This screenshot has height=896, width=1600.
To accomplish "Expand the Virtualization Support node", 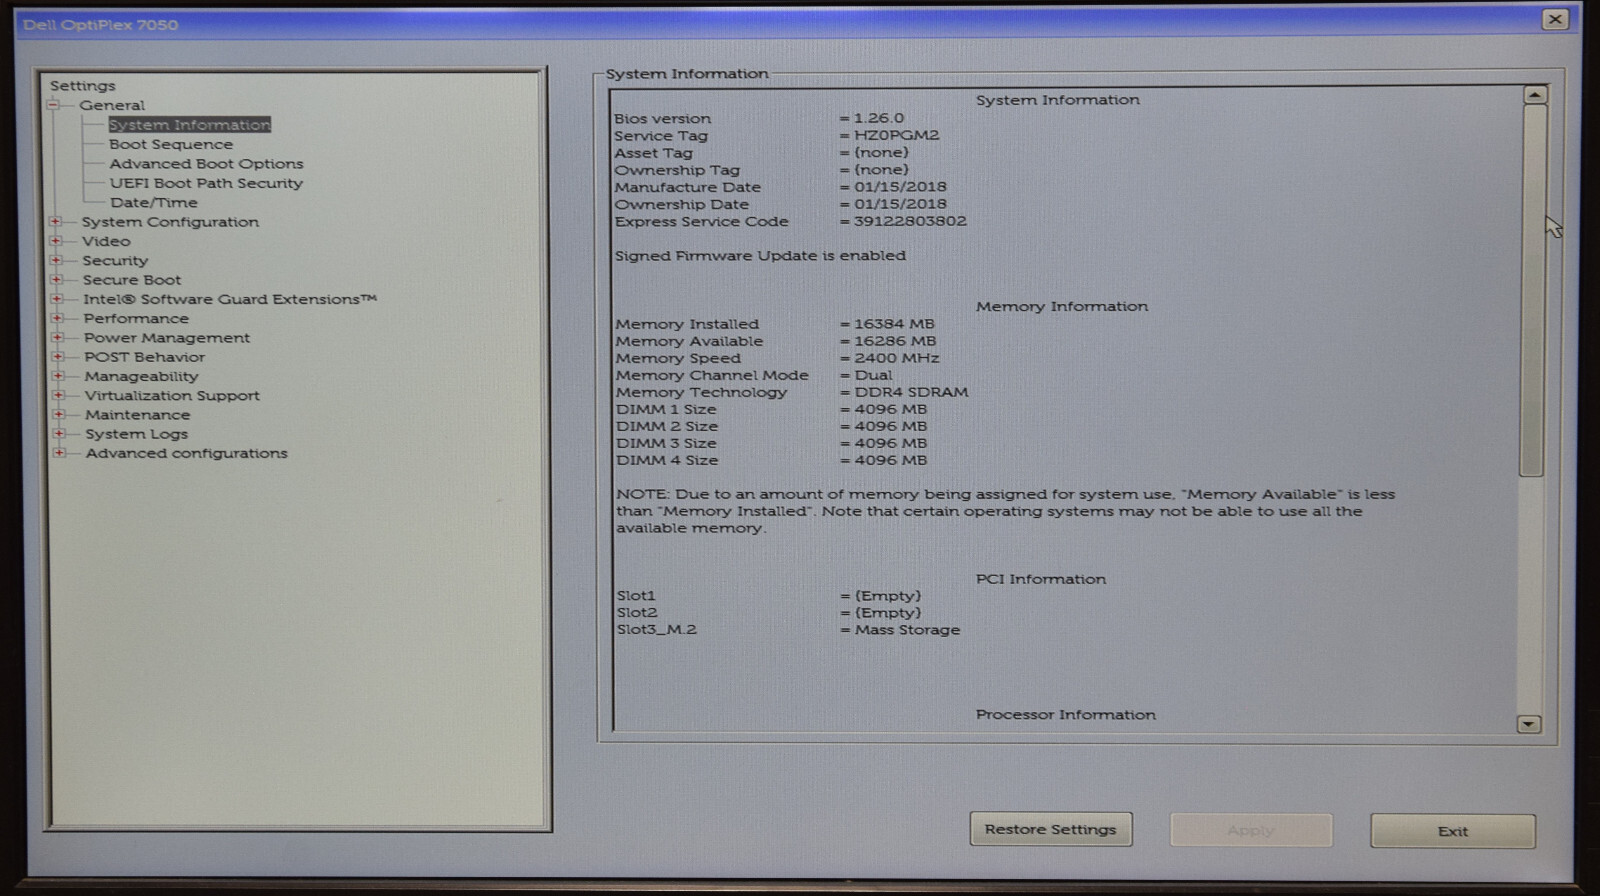I will [59, 395].
